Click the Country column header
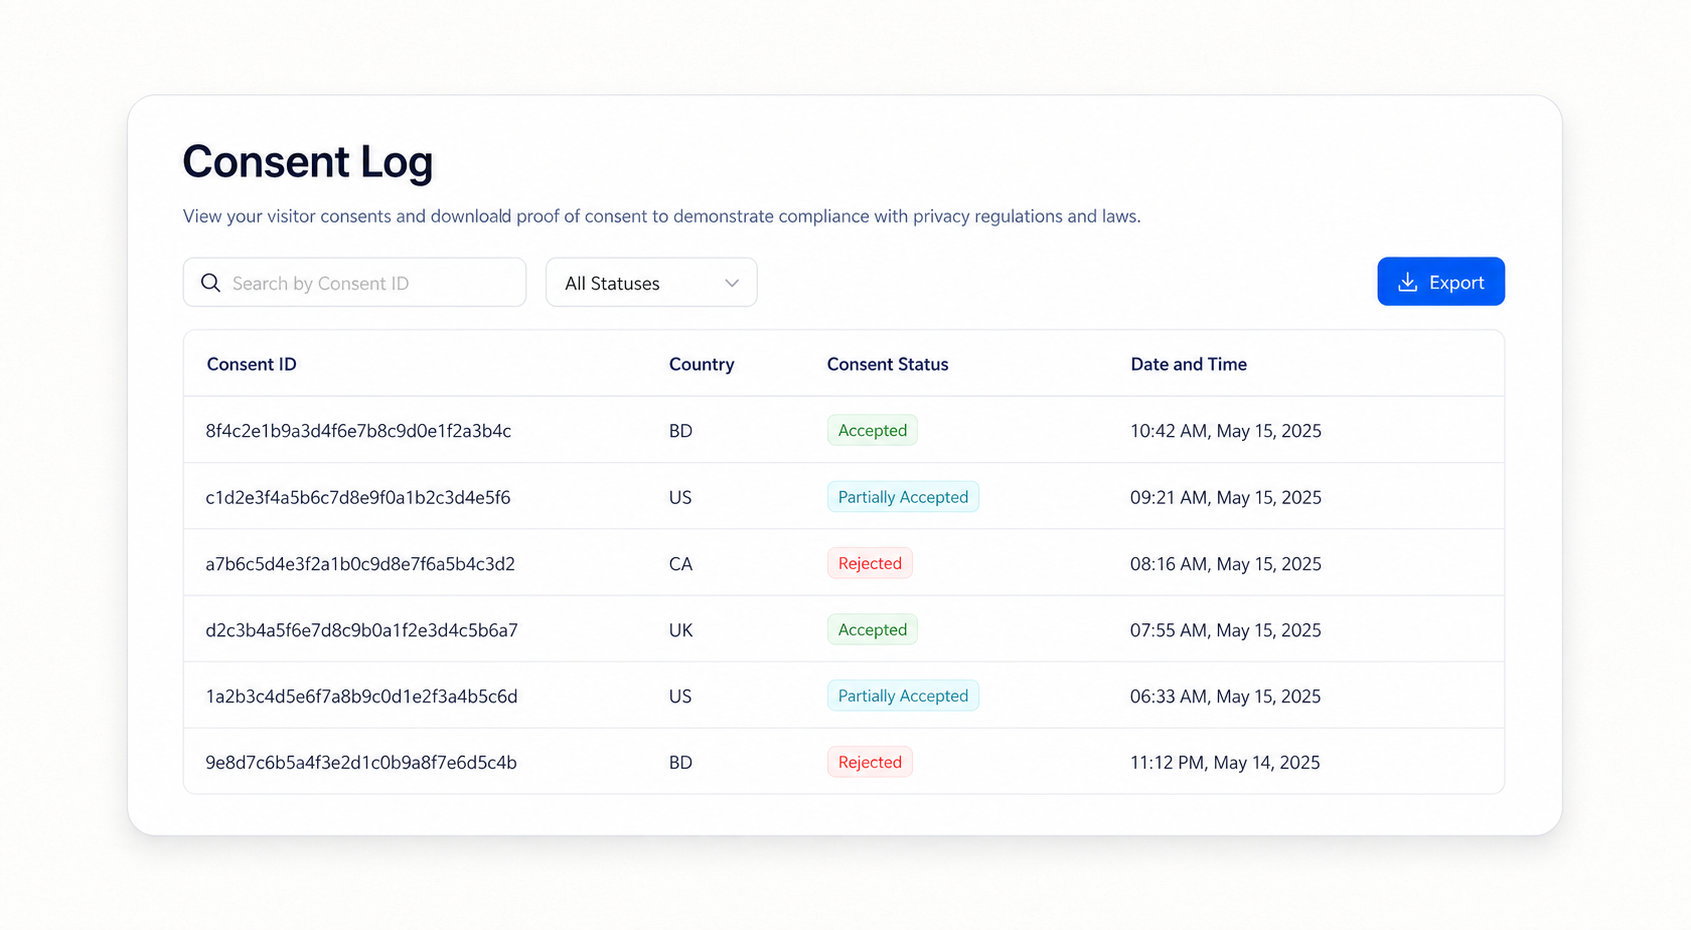Image resolution: width=1691 pixels, height=930 pixels. point(701,364)
